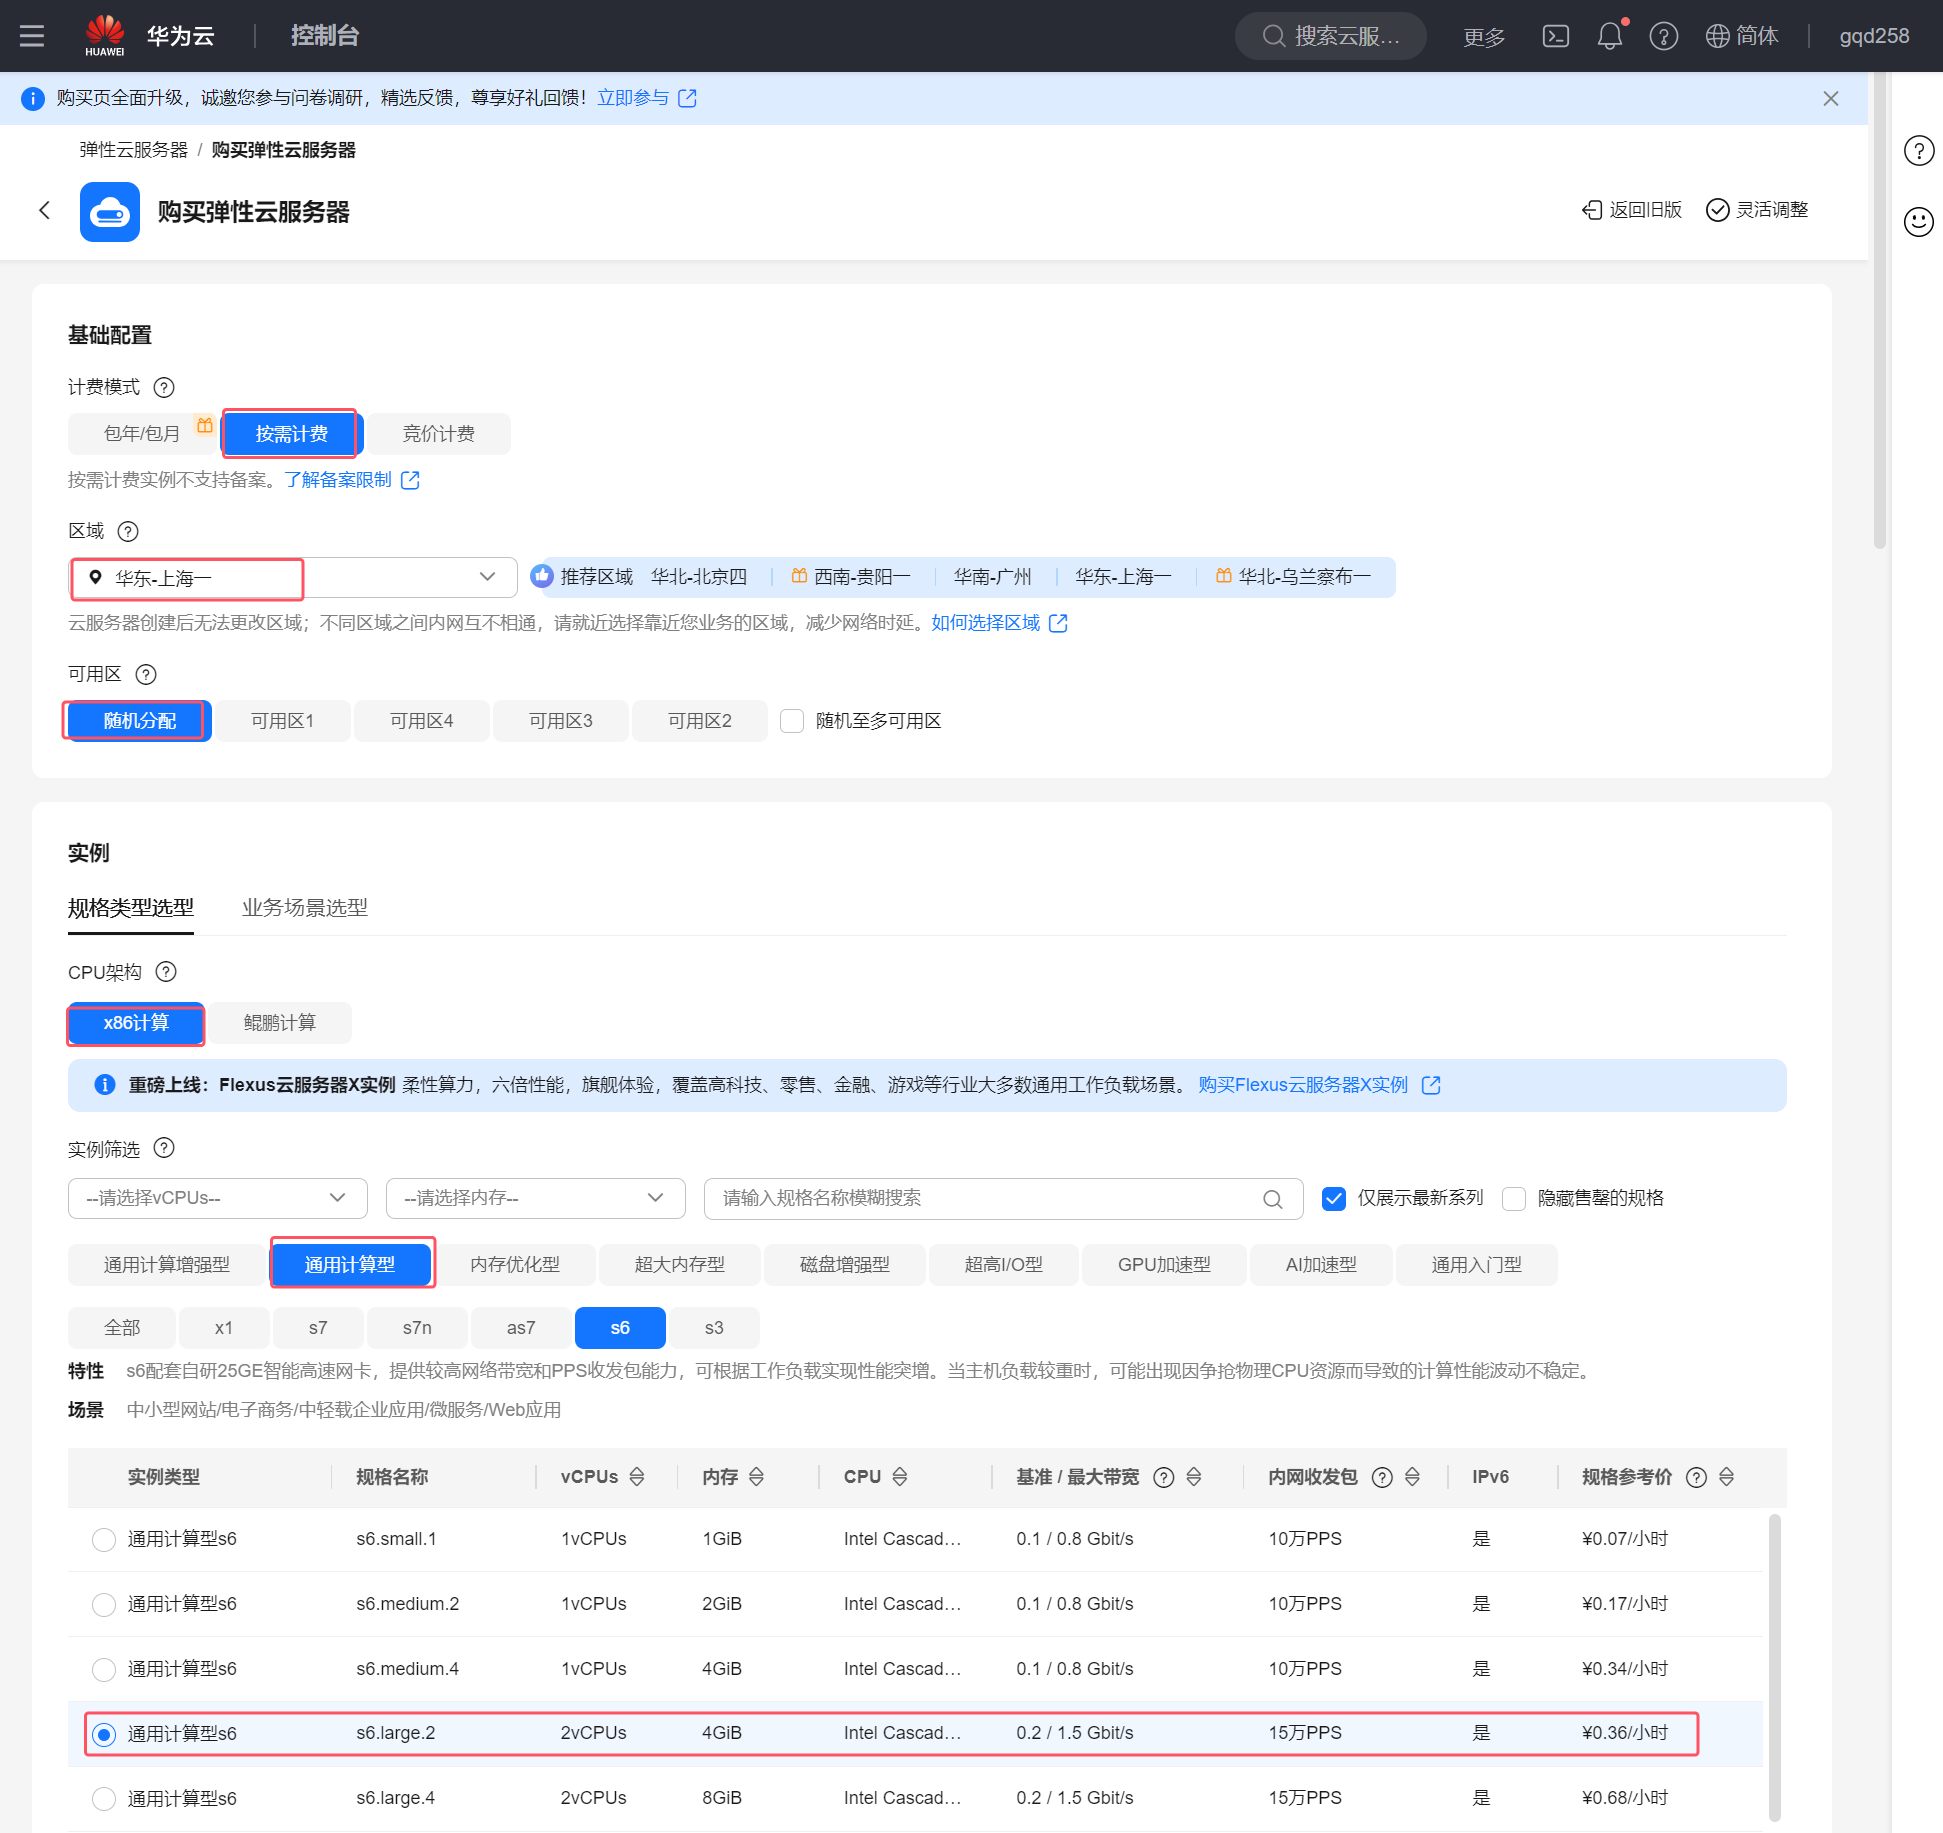Open the CloudShell terminal icon
Image resolution: width=1943 pixels, height=1833 pixels.
[x=1555, y=36]
